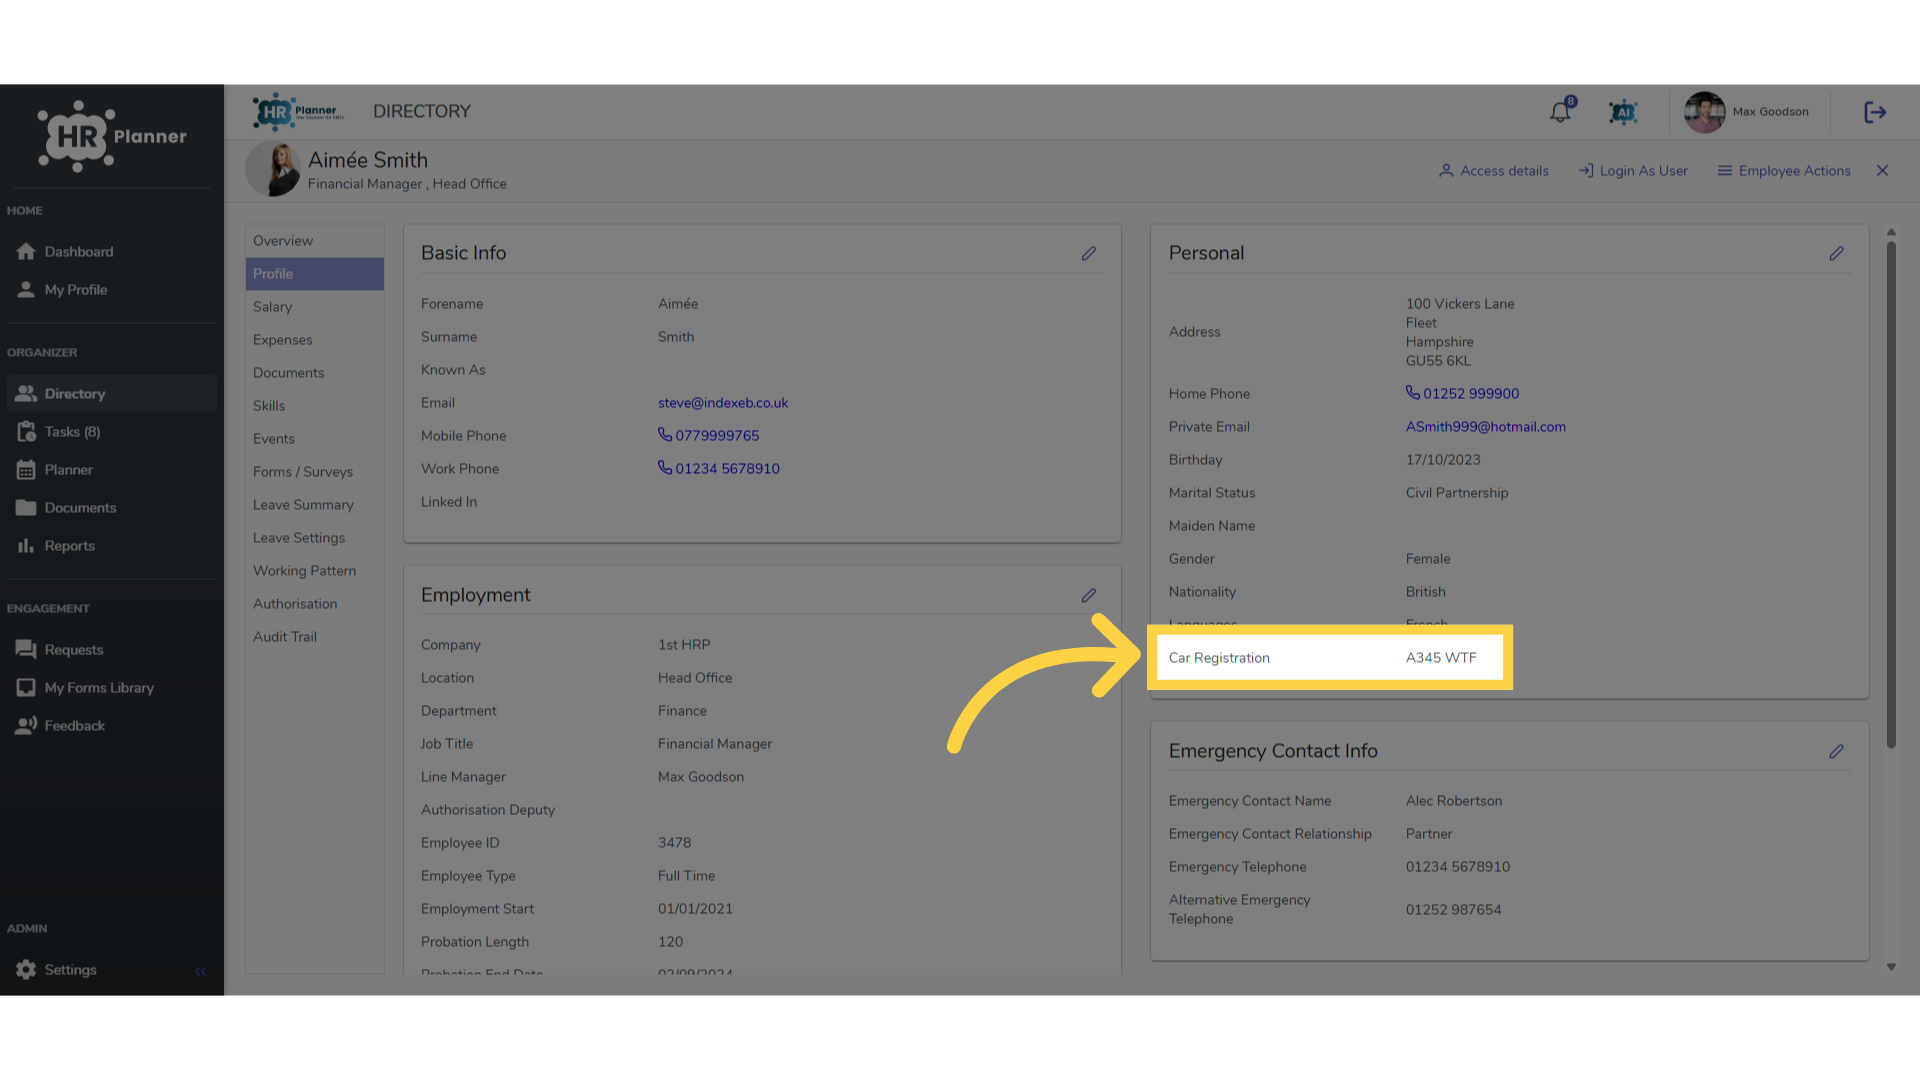Edit Employment section pencil icon
Viewport: 1920px width, 1080px height.
1089,596
